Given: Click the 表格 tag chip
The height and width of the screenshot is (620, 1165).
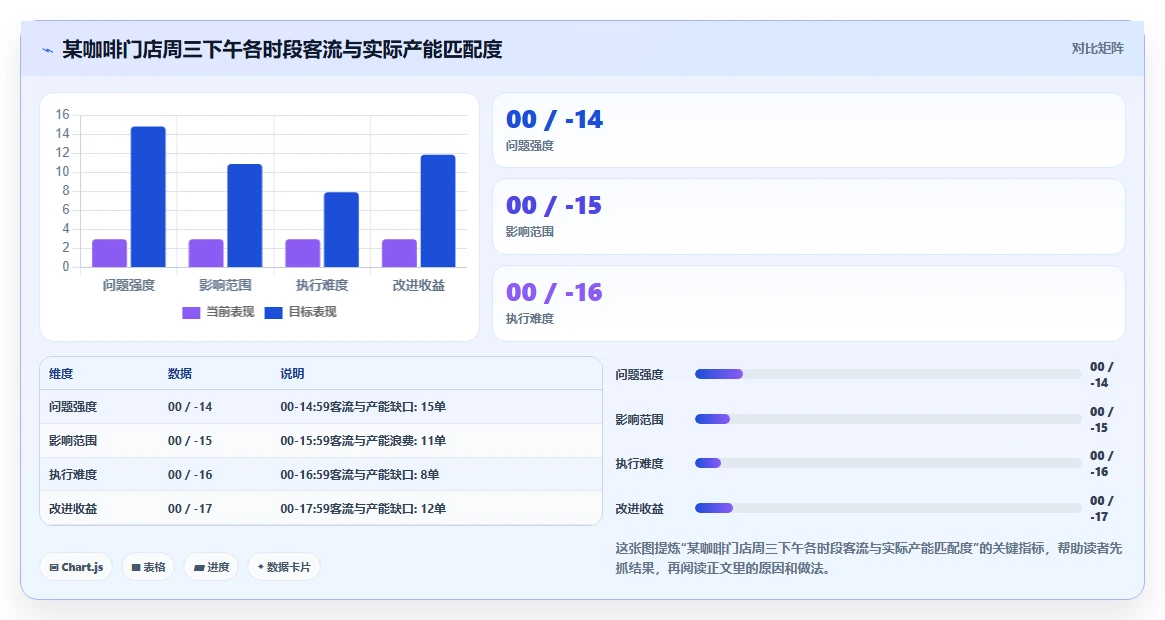Looking at the screenshot, I should 149,567.
